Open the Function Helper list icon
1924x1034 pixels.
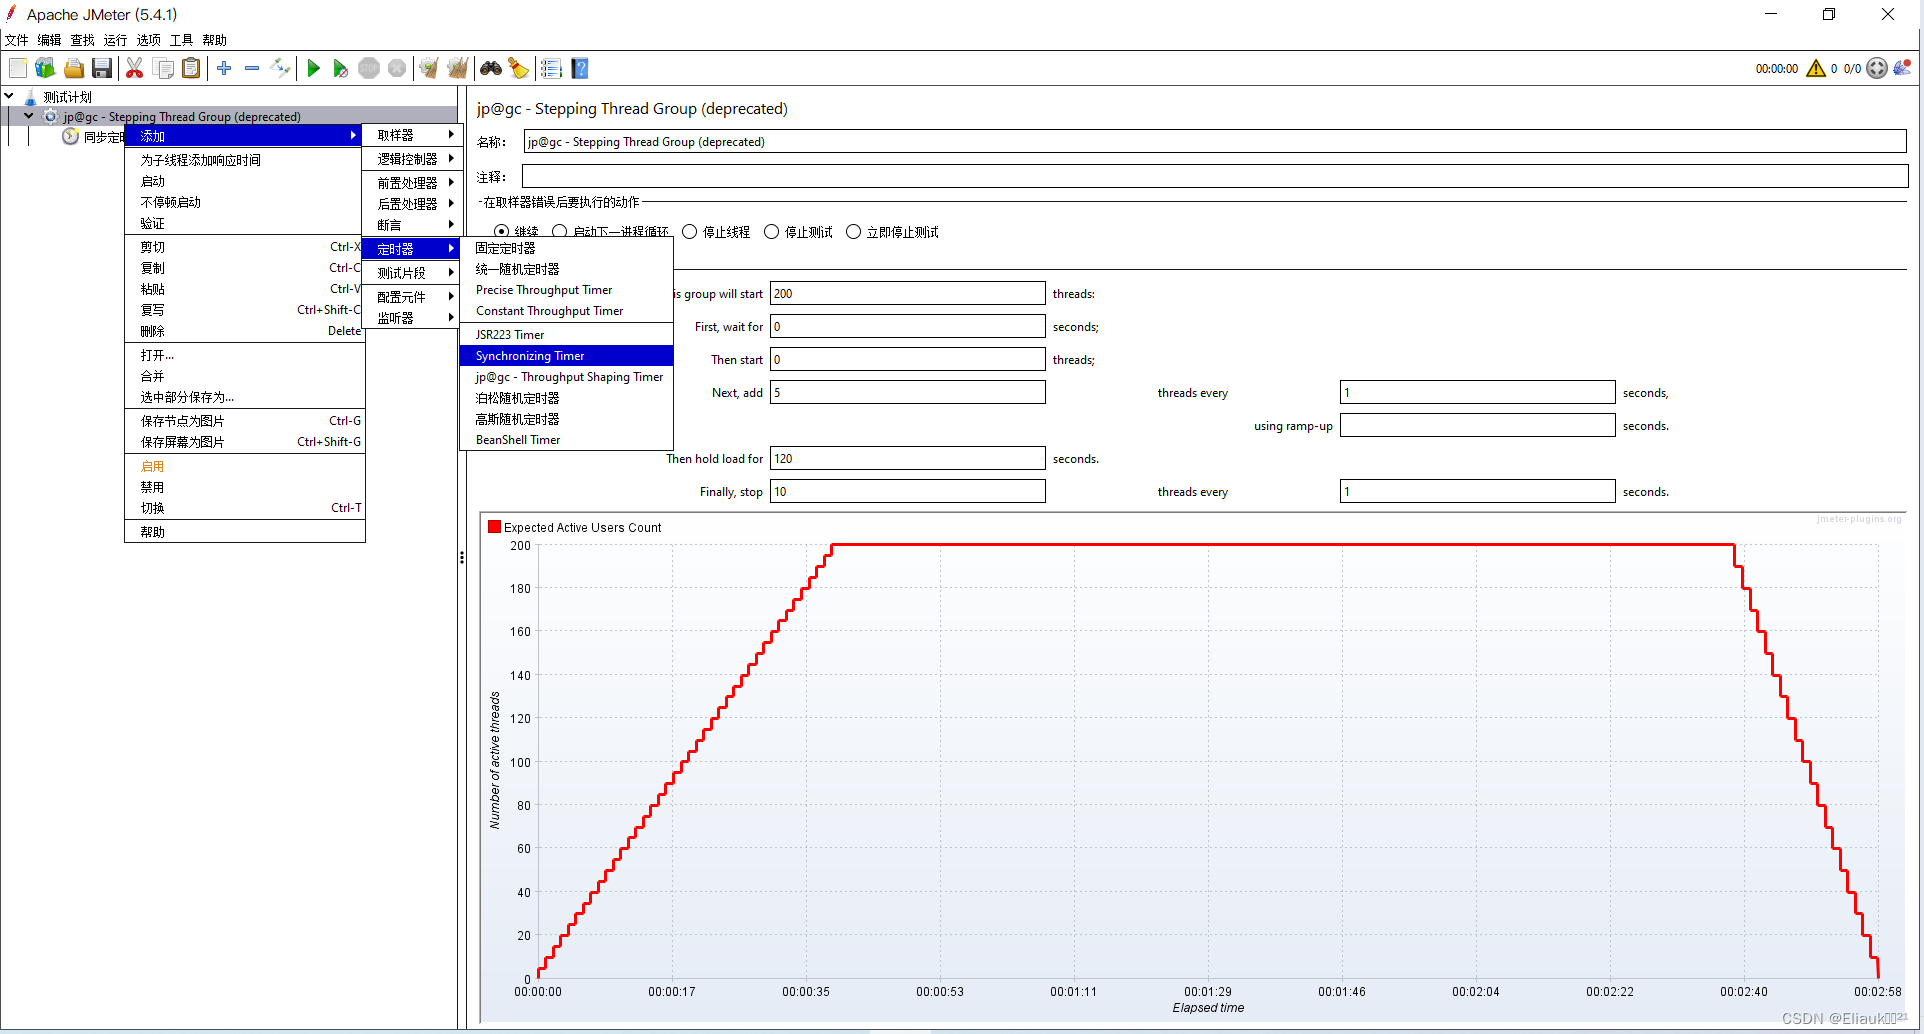click(x=551, y=68)
